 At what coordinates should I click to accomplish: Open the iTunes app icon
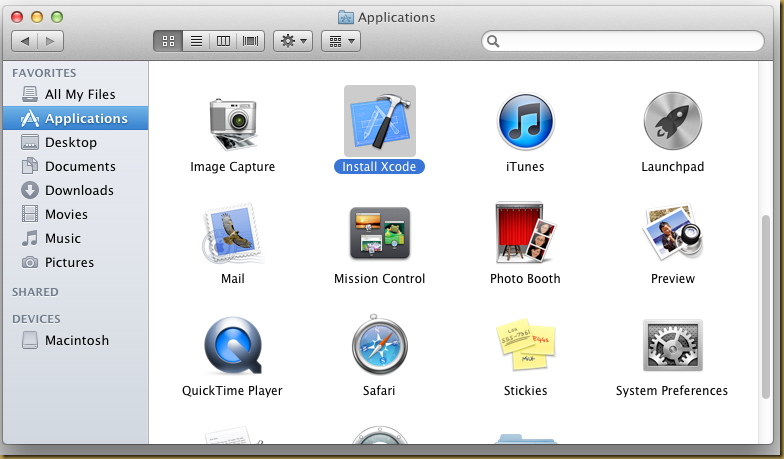point(525,121)
